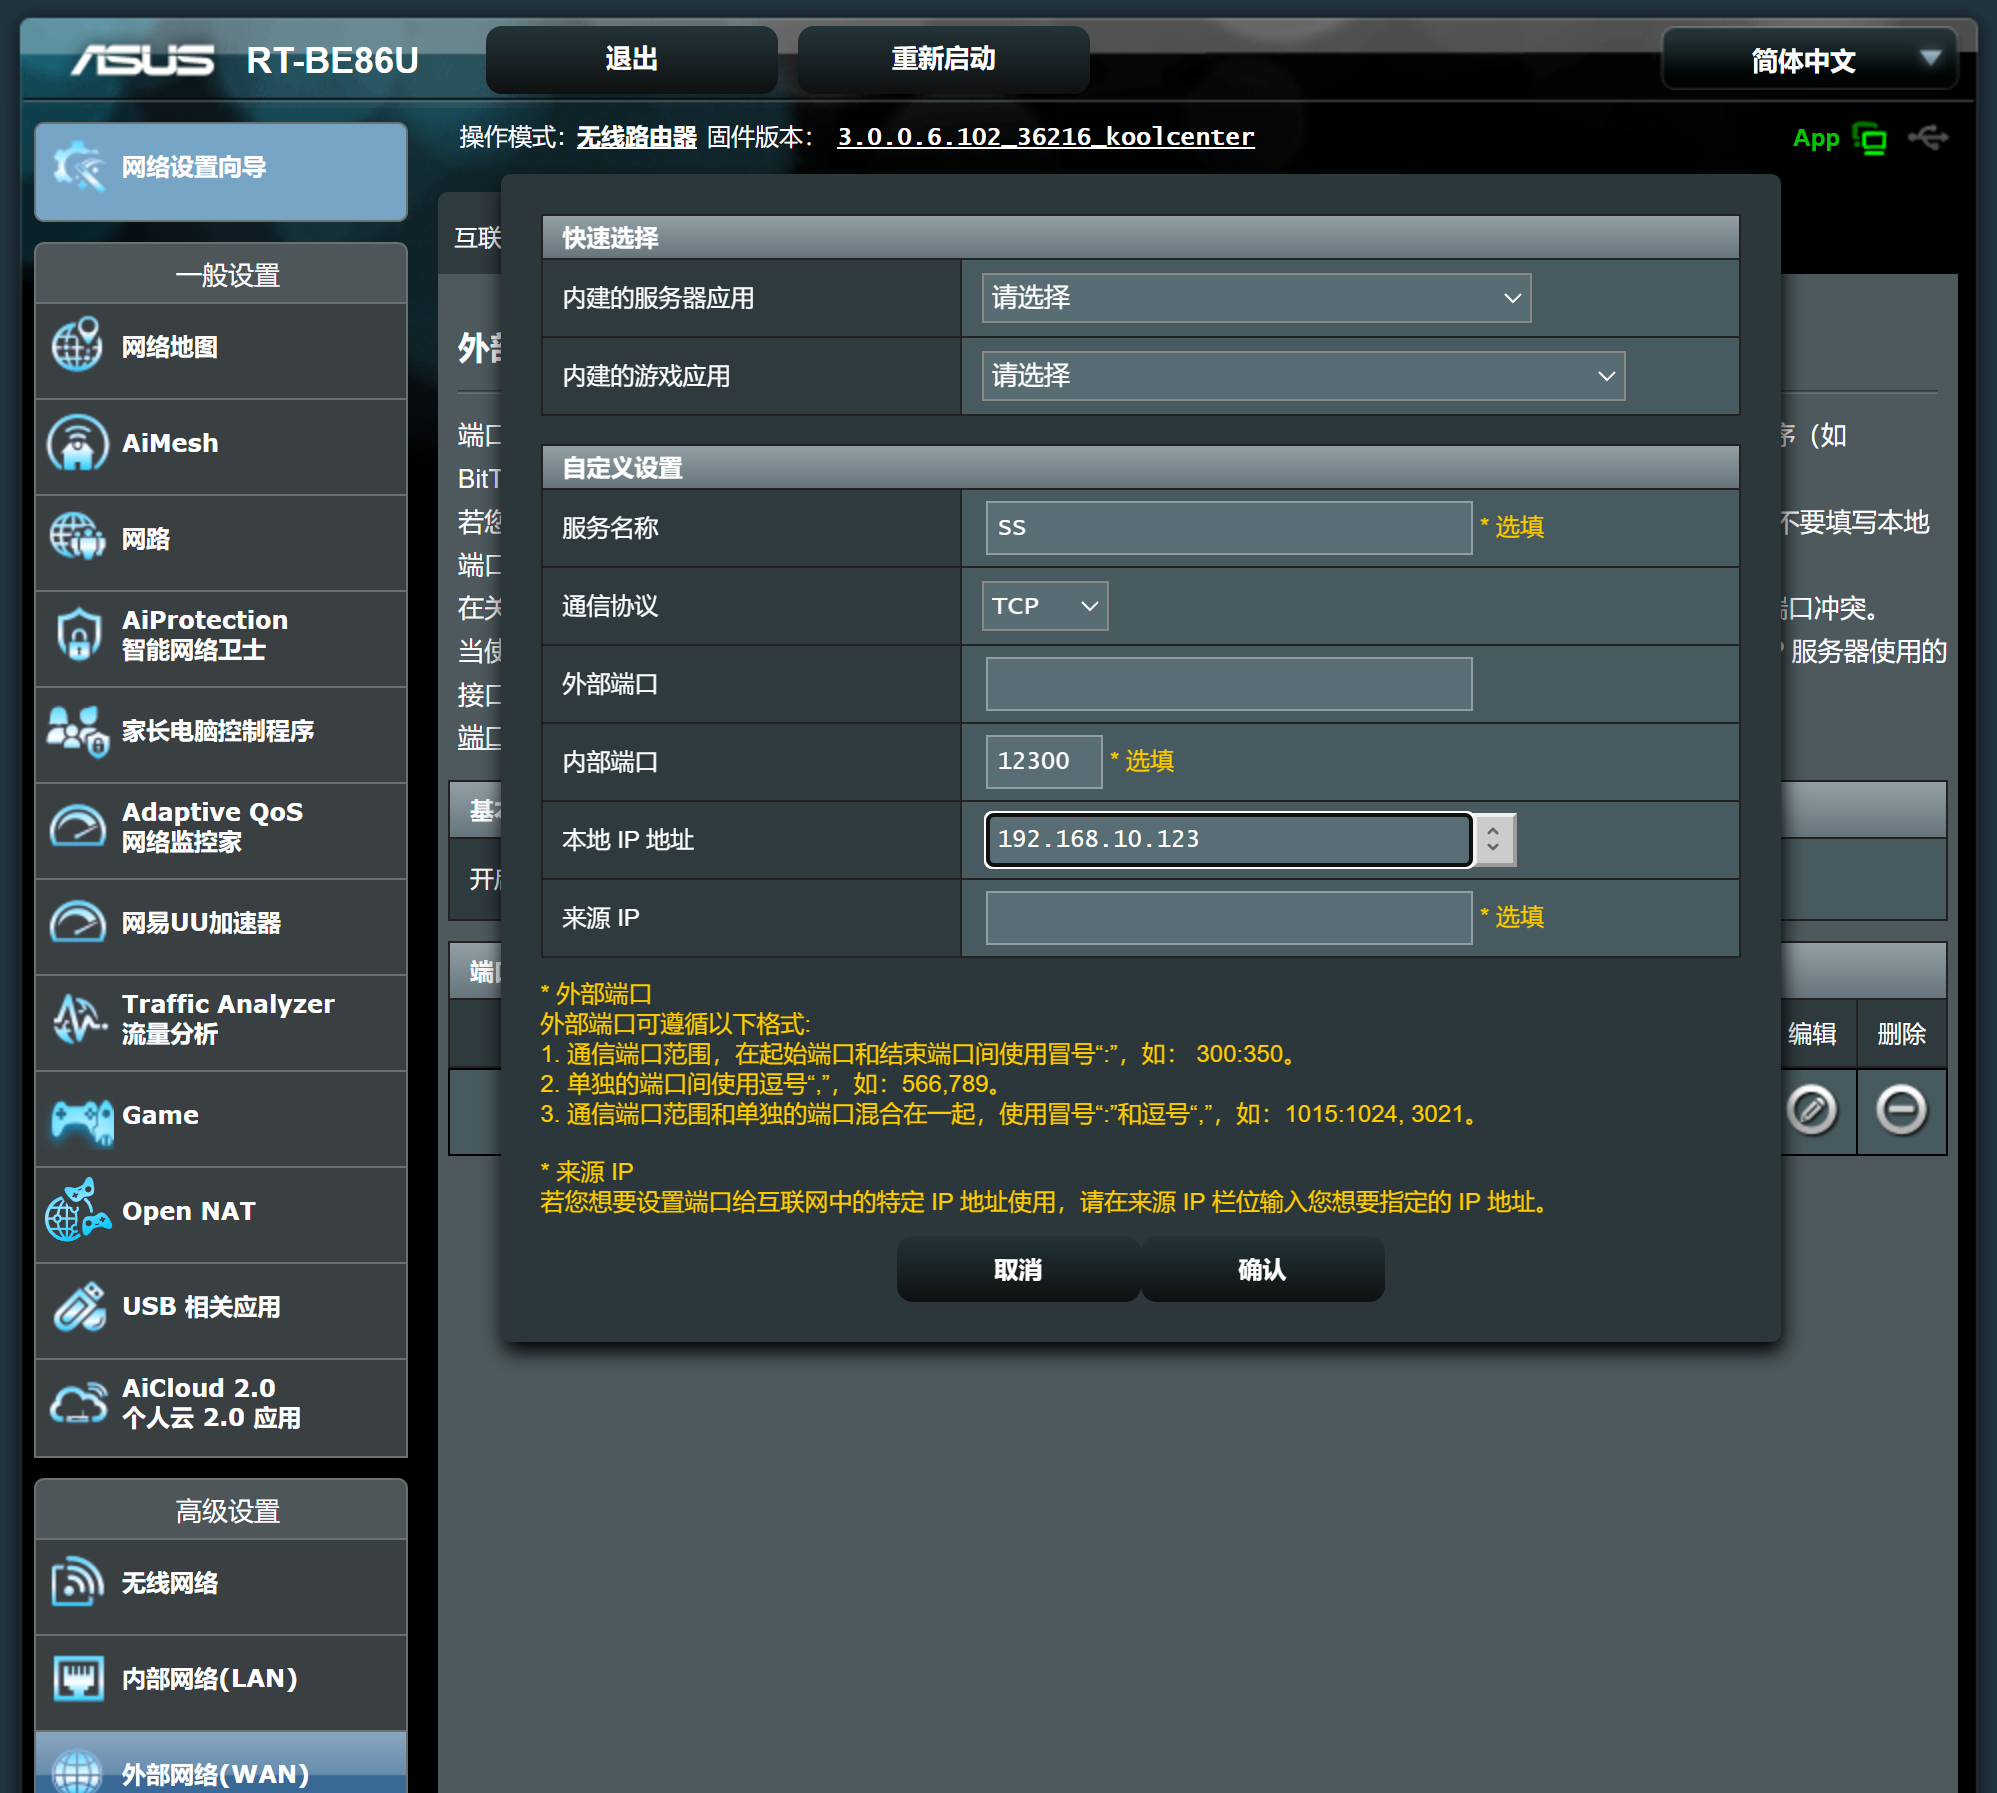The width and height of the screenshot is (1997, 1793).
Task: Open AiCloud 2.0 个人云 menu
Action: [x=221, y=1403]
